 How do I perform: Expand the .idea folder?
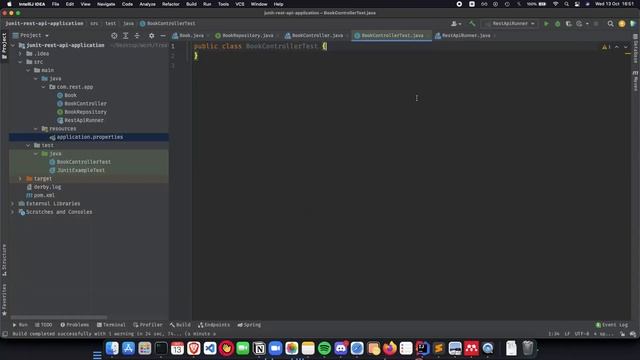(x=20, y=53)
